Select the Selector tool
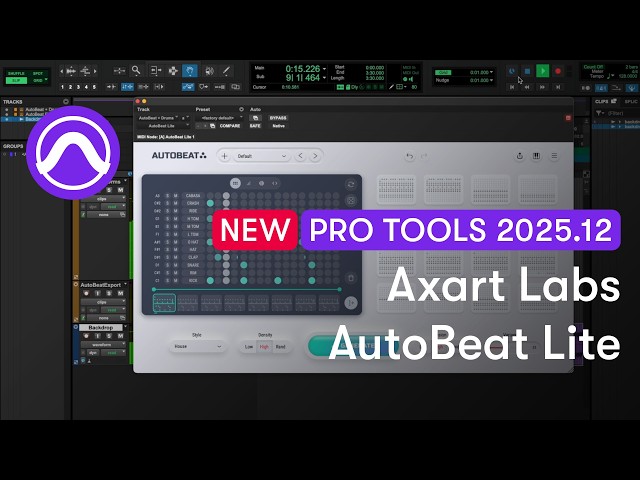The image size is (640, 480). pos(173,71)
